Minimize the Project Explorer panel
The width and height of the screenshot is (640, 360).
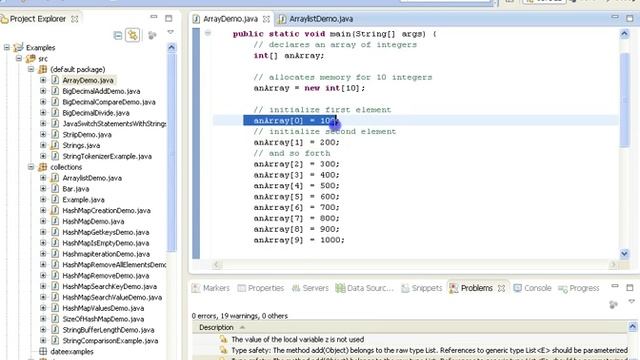(153, 17)
